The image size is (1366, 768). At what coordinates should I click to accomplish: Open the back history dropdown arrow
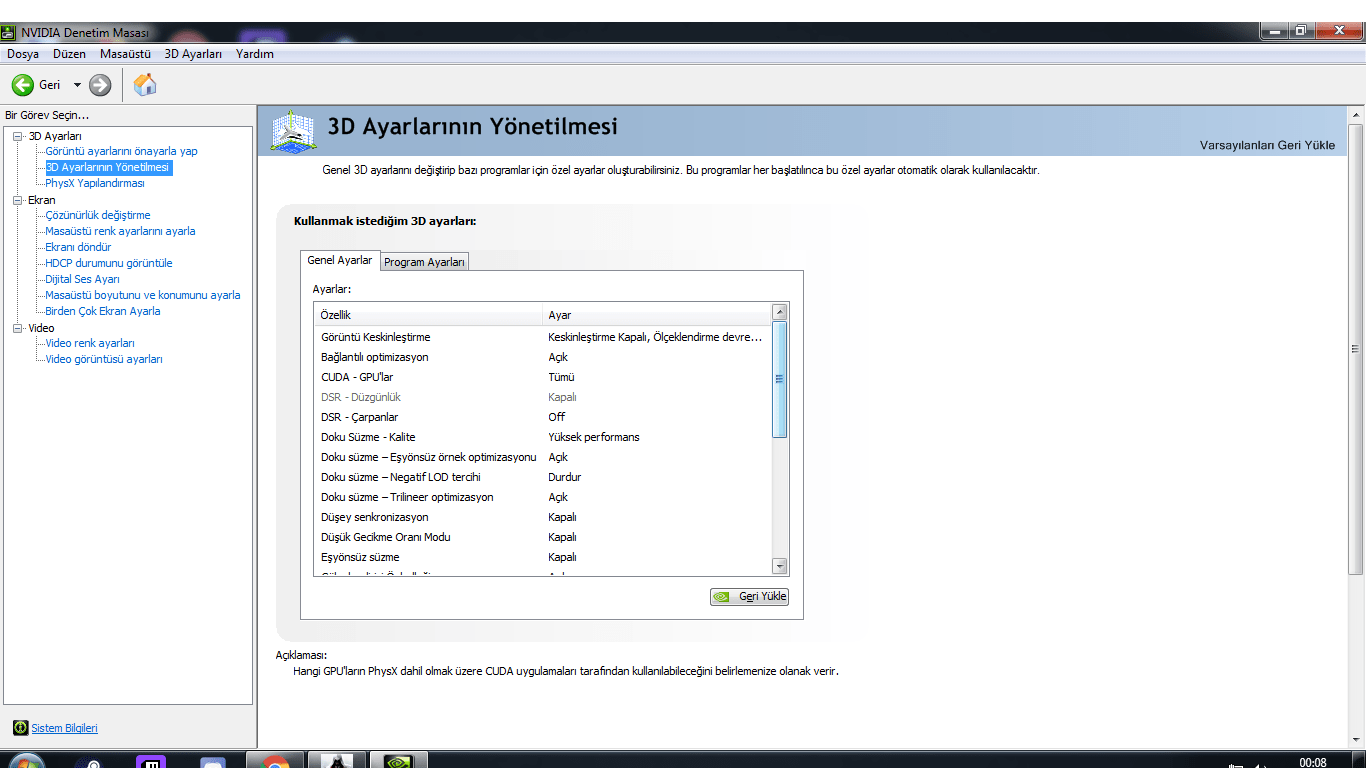[77, 85]
